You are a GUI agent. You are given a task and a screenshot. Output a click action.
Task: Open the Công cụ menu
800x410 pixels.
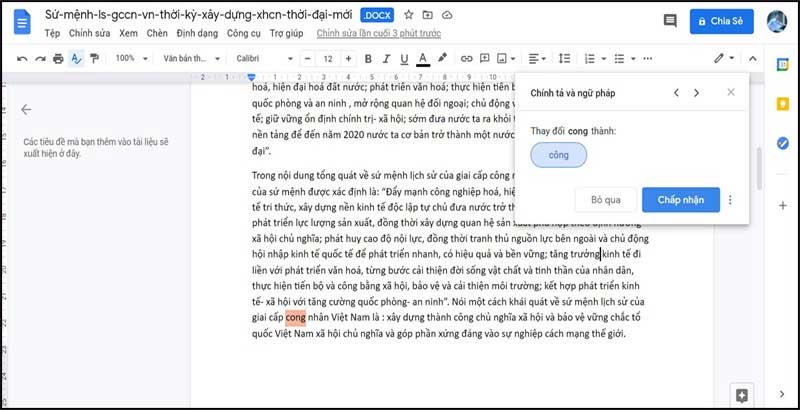243,34
